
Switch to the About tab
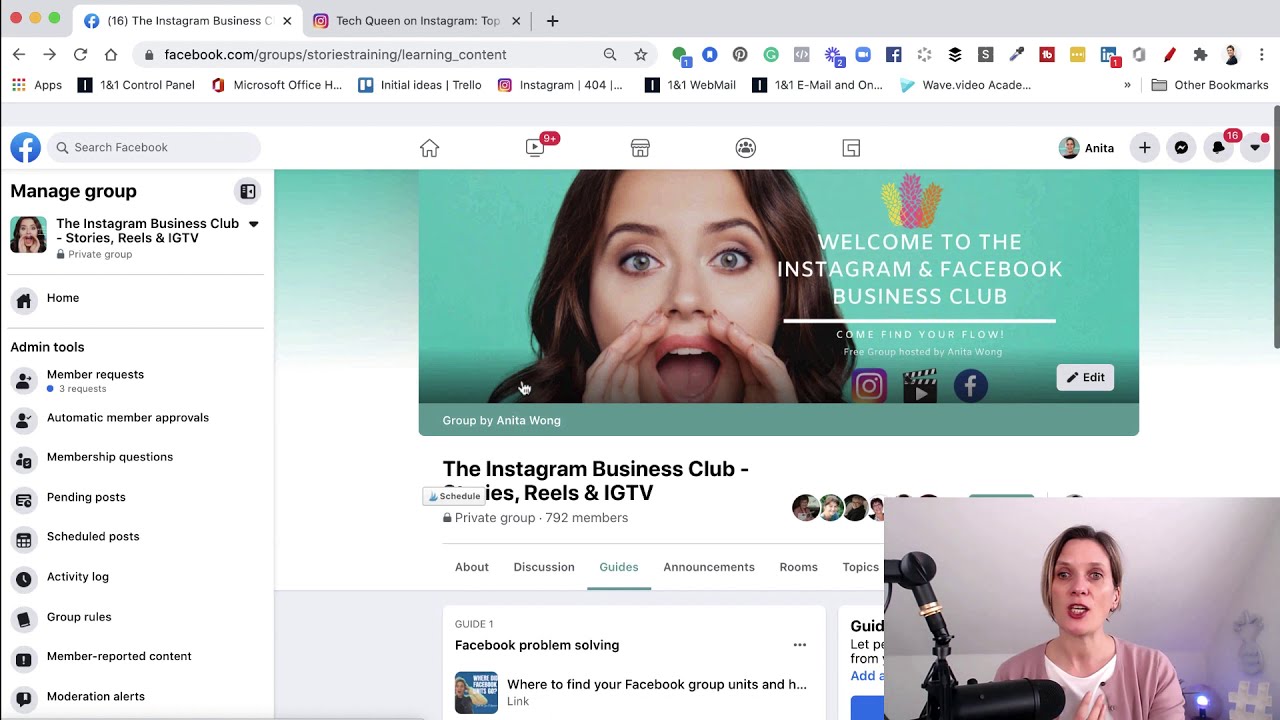(x=472, y=567)
